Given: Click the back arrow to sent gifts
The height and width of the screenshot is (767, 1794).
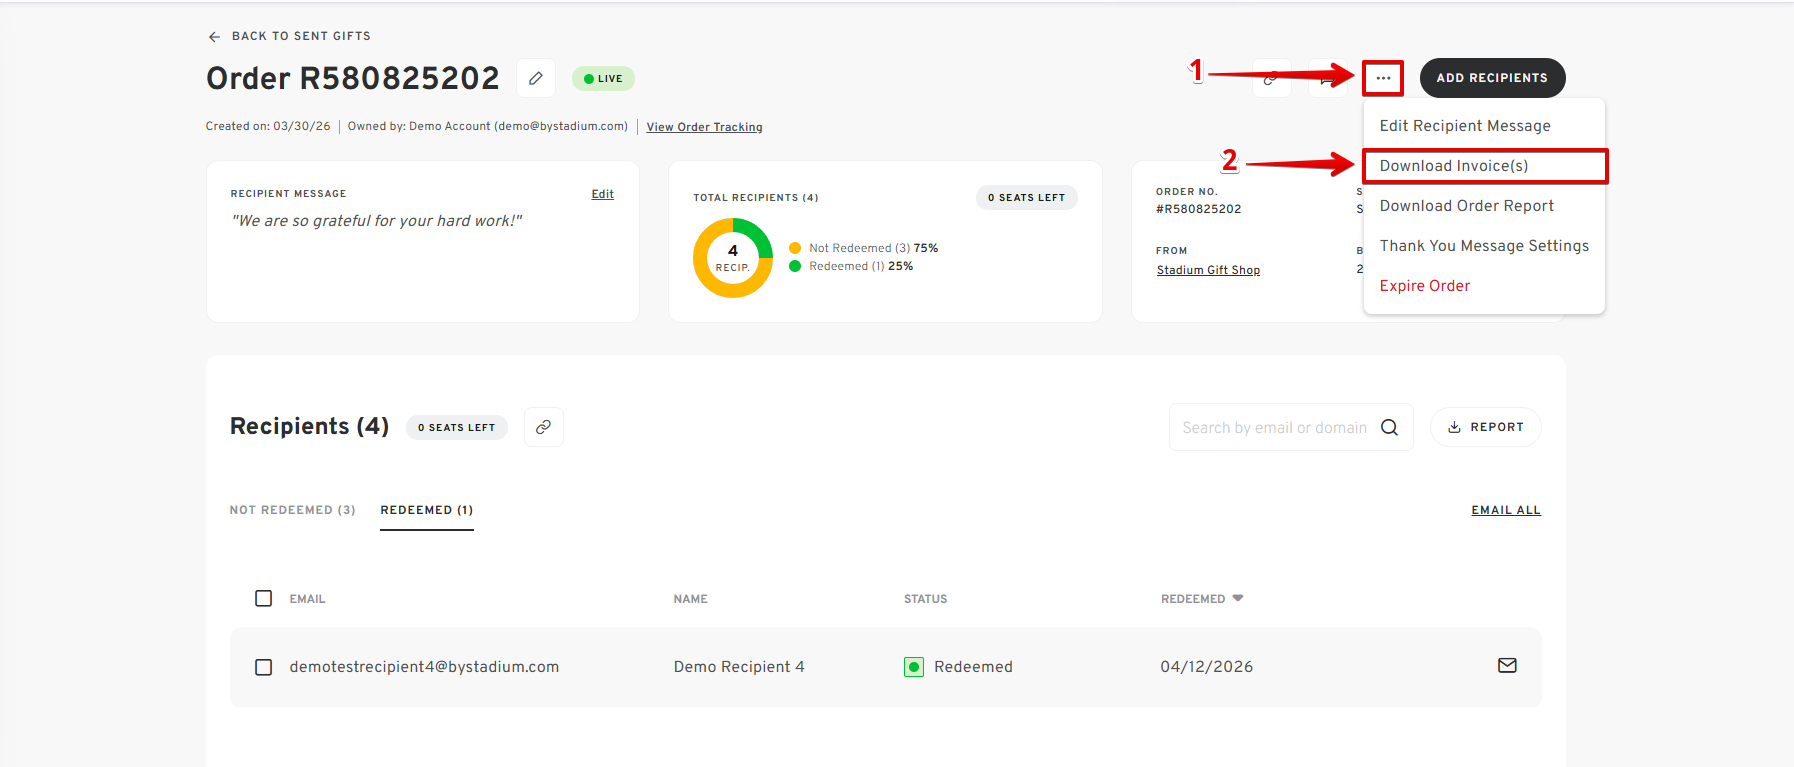Looking at the screenshot, I should coord(214,36).
